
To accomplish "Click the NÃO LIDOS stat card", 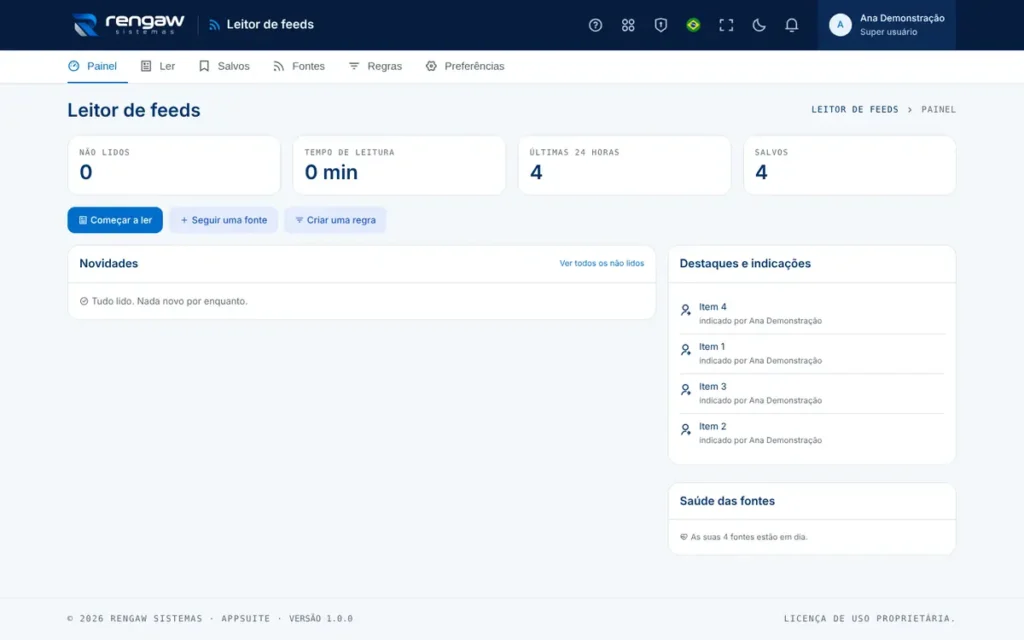I will pos(174,165).
